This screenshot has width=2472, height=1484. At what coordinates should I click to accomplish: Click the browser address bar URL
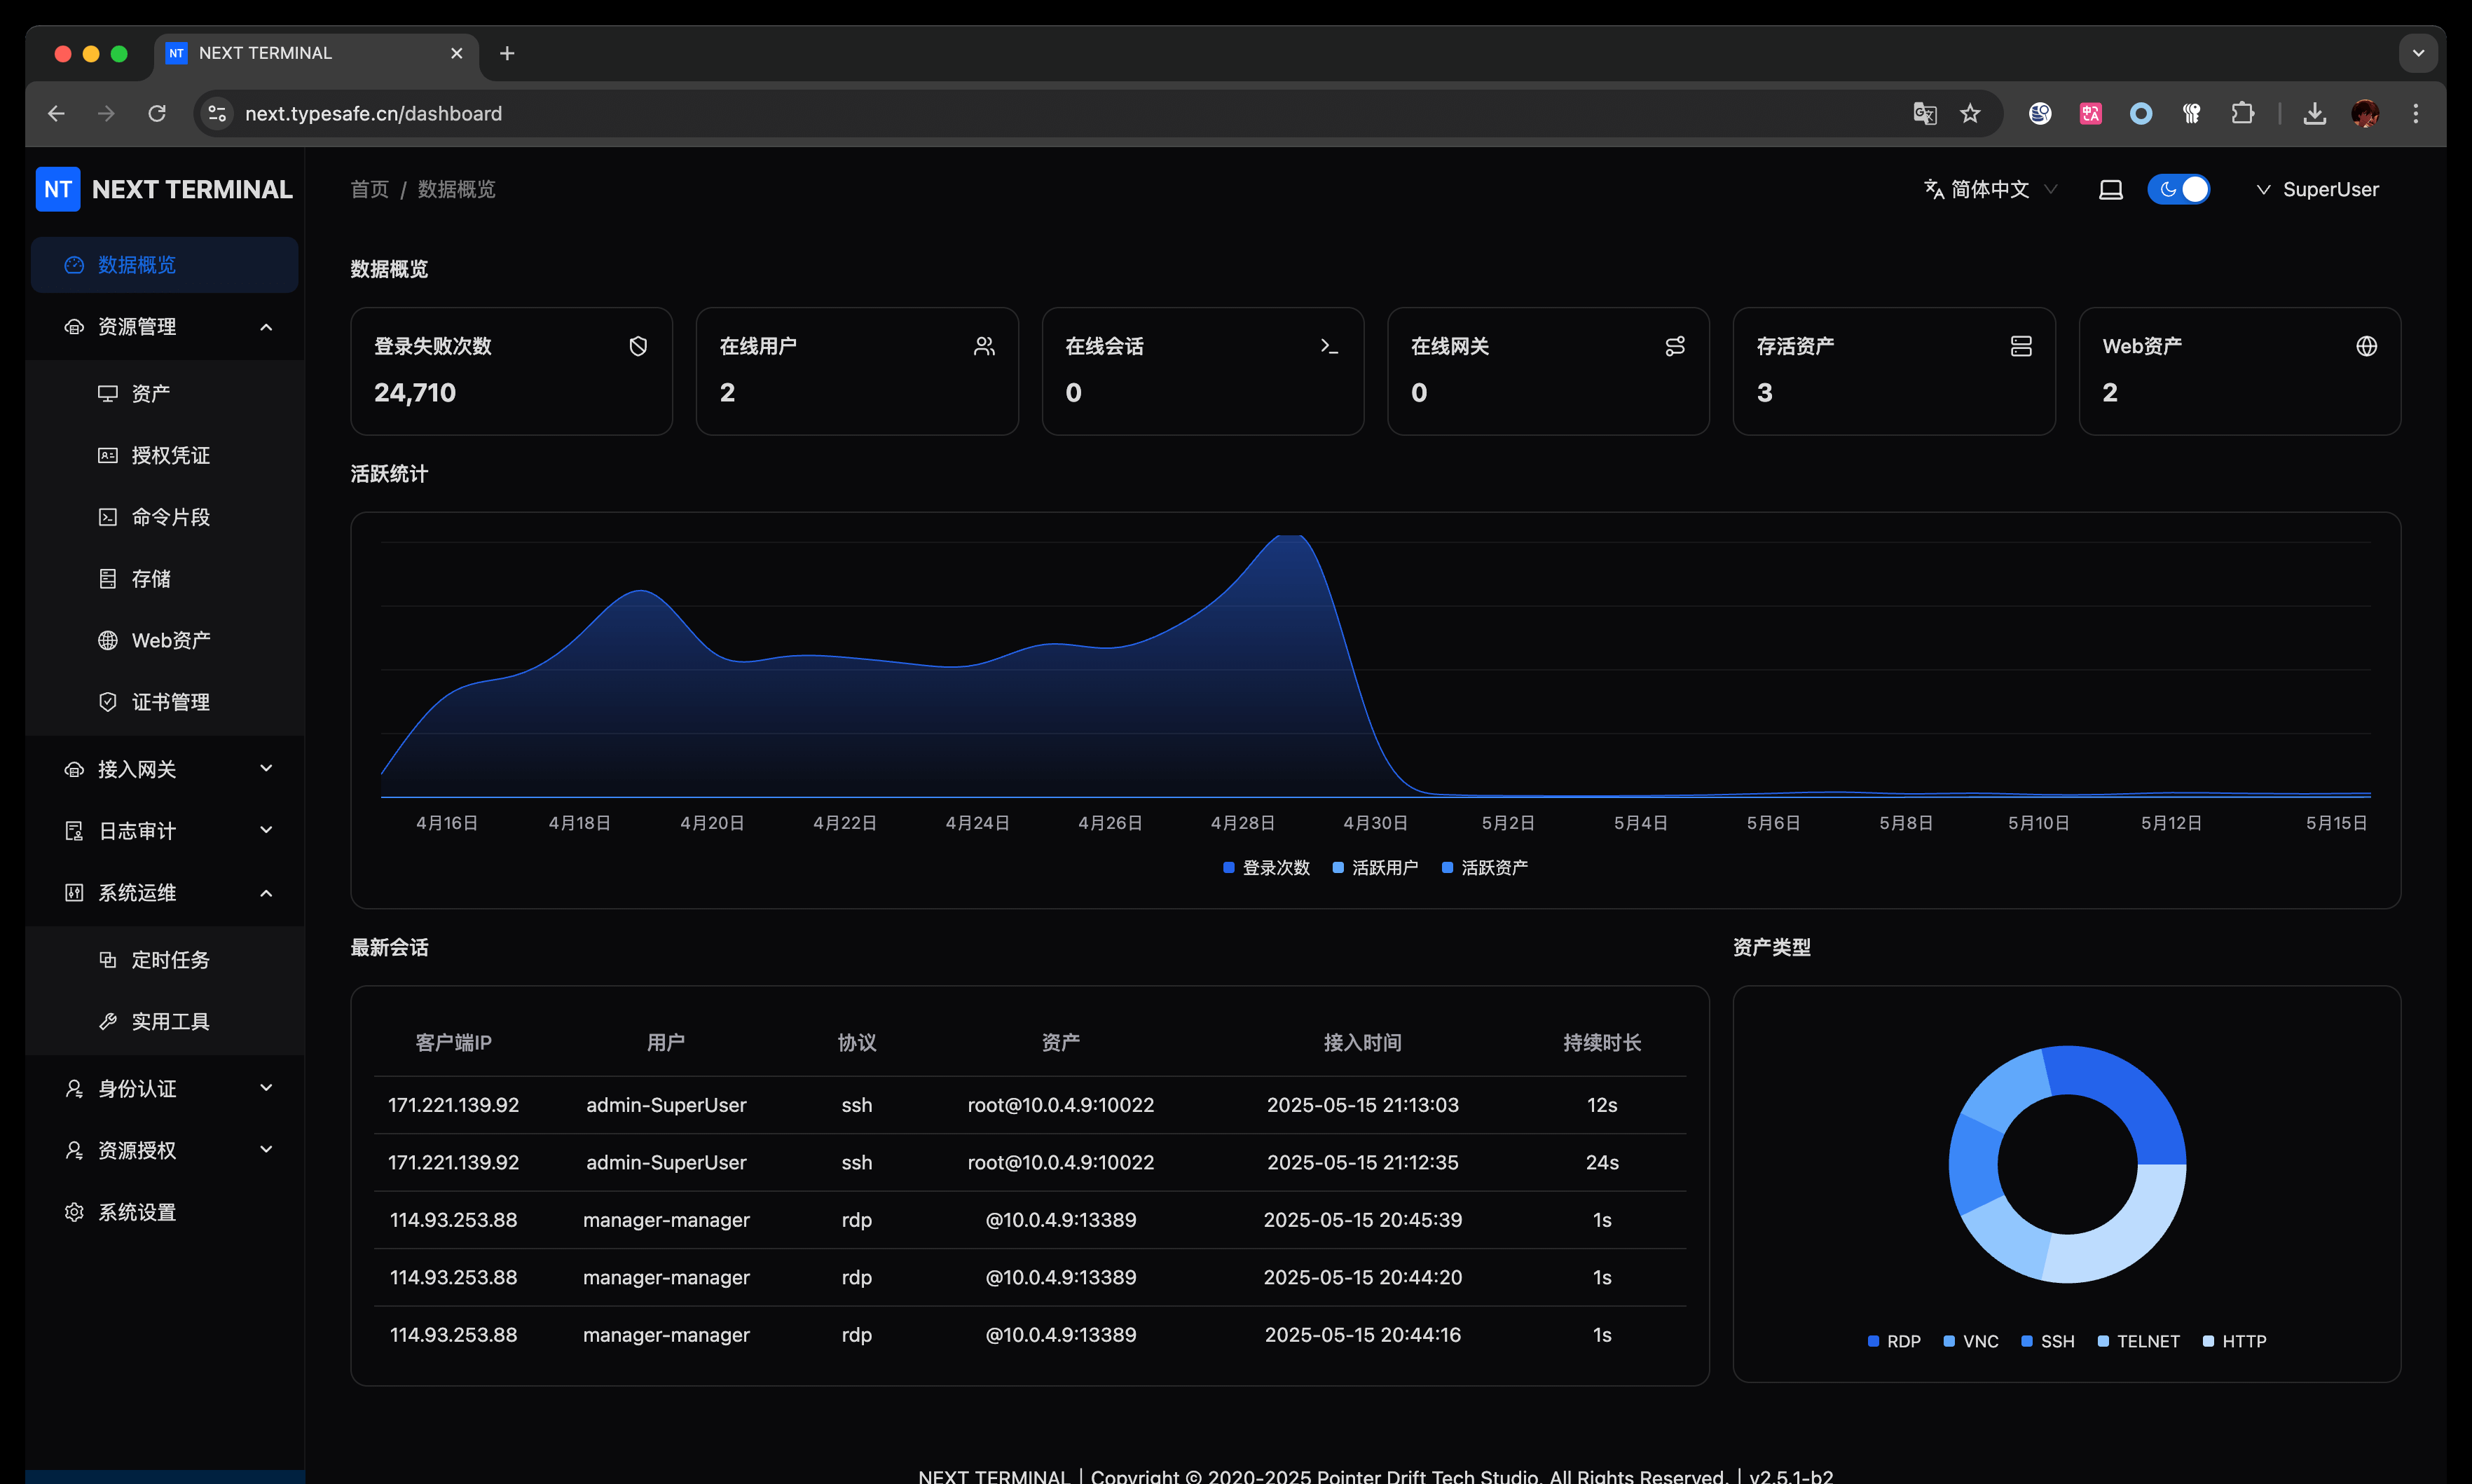tap(373, 113)
